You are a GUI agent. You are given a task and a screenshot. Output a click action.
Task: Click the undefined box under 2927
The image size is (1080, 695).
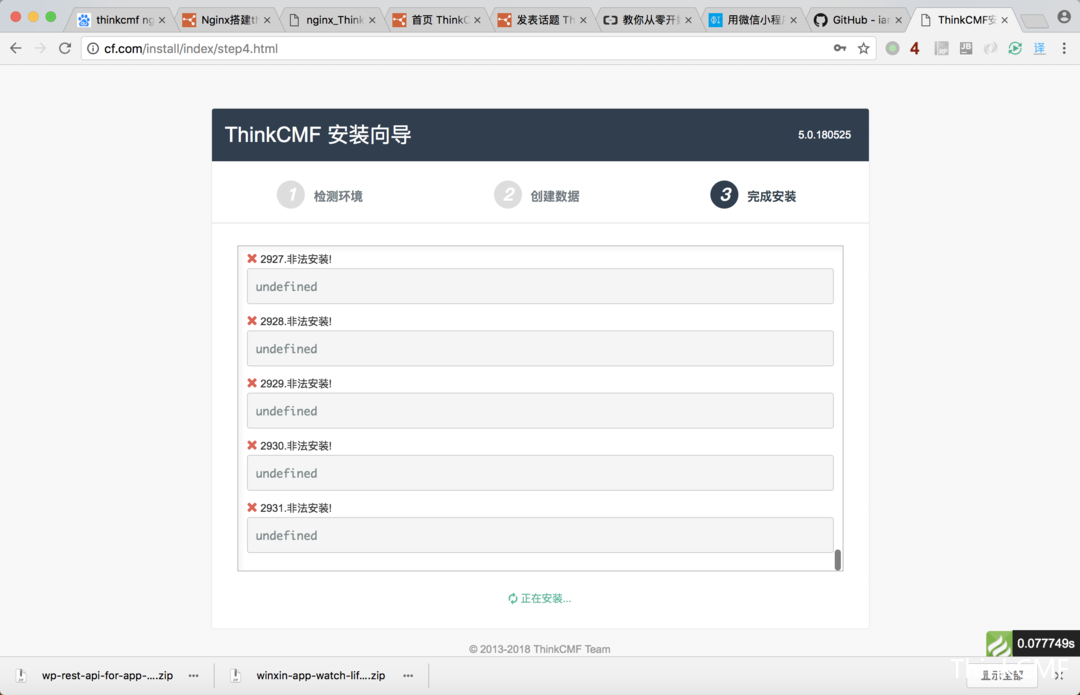point(540,287)
